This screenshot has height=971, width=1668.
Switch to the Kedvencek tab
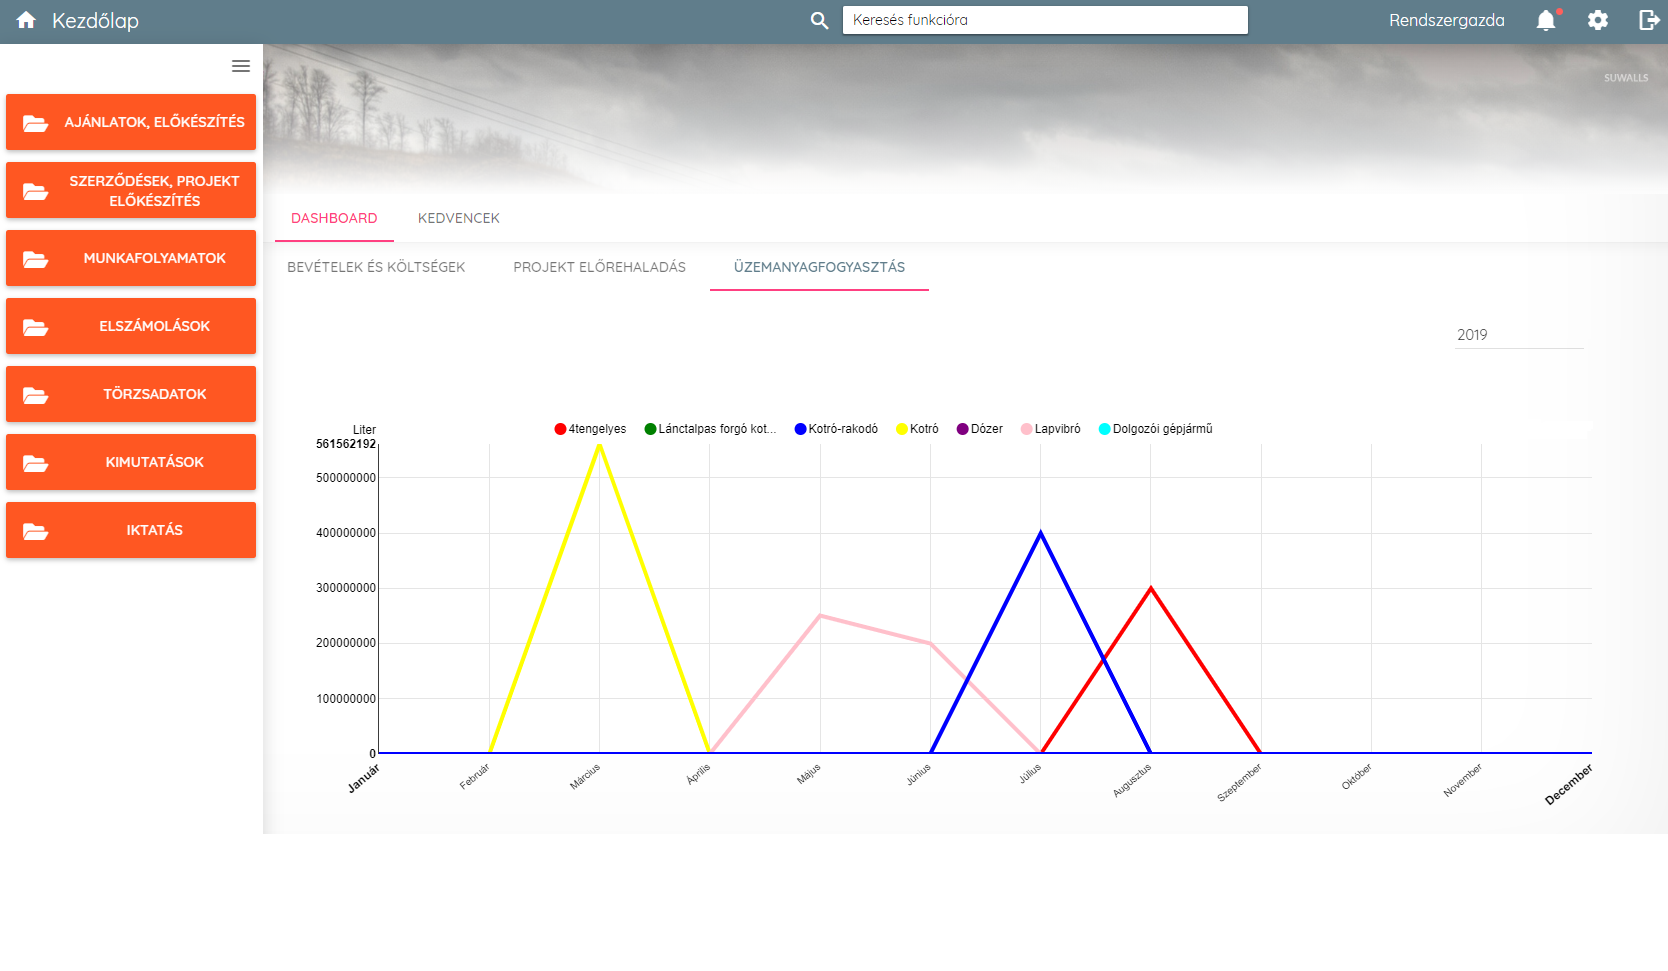point(458,218)
